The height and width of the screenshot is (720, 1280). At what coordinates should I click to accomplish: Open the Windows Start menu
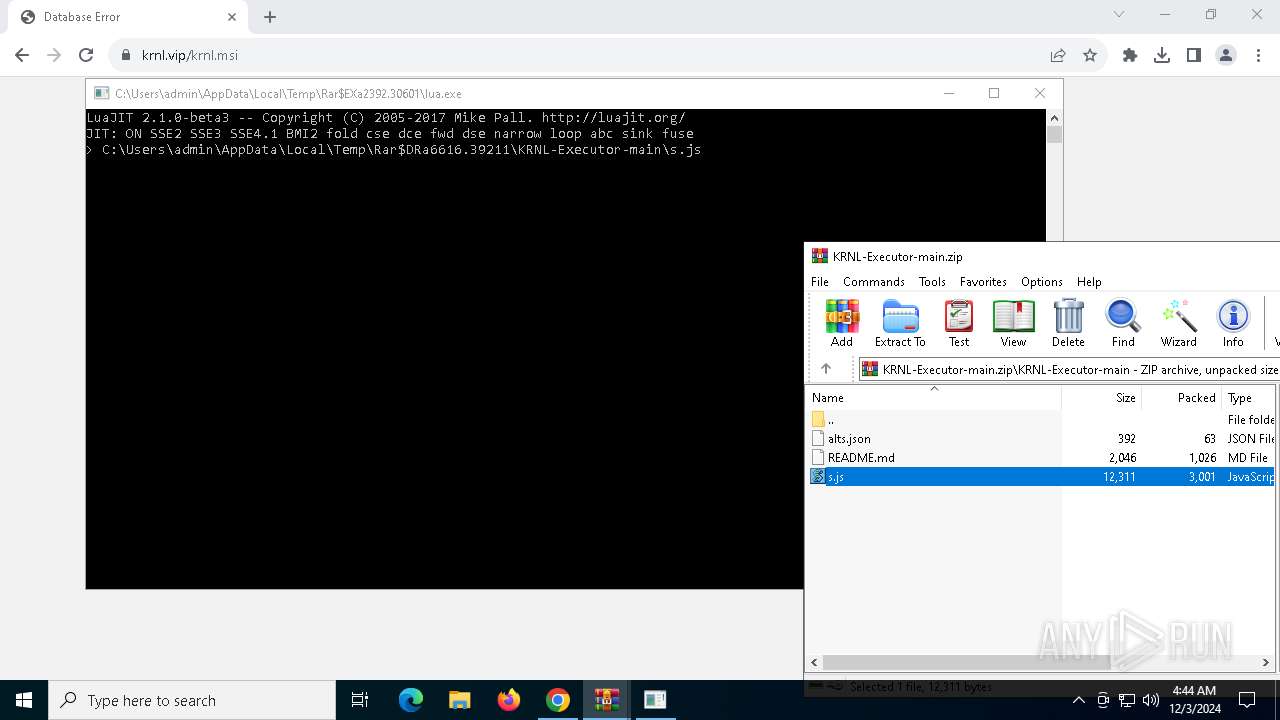click(x=24, y=700)
